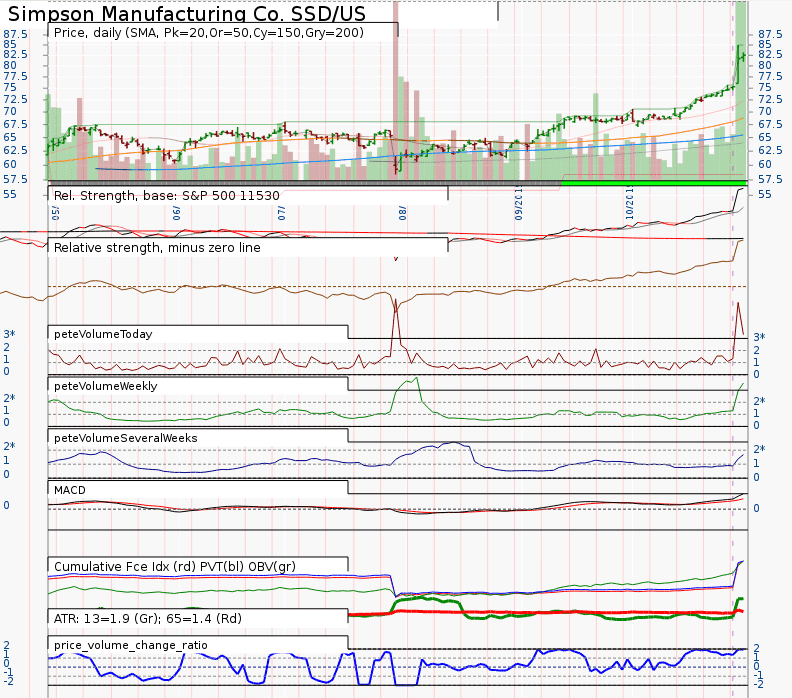Click 77.5 on the left price axis

[16, 76]
